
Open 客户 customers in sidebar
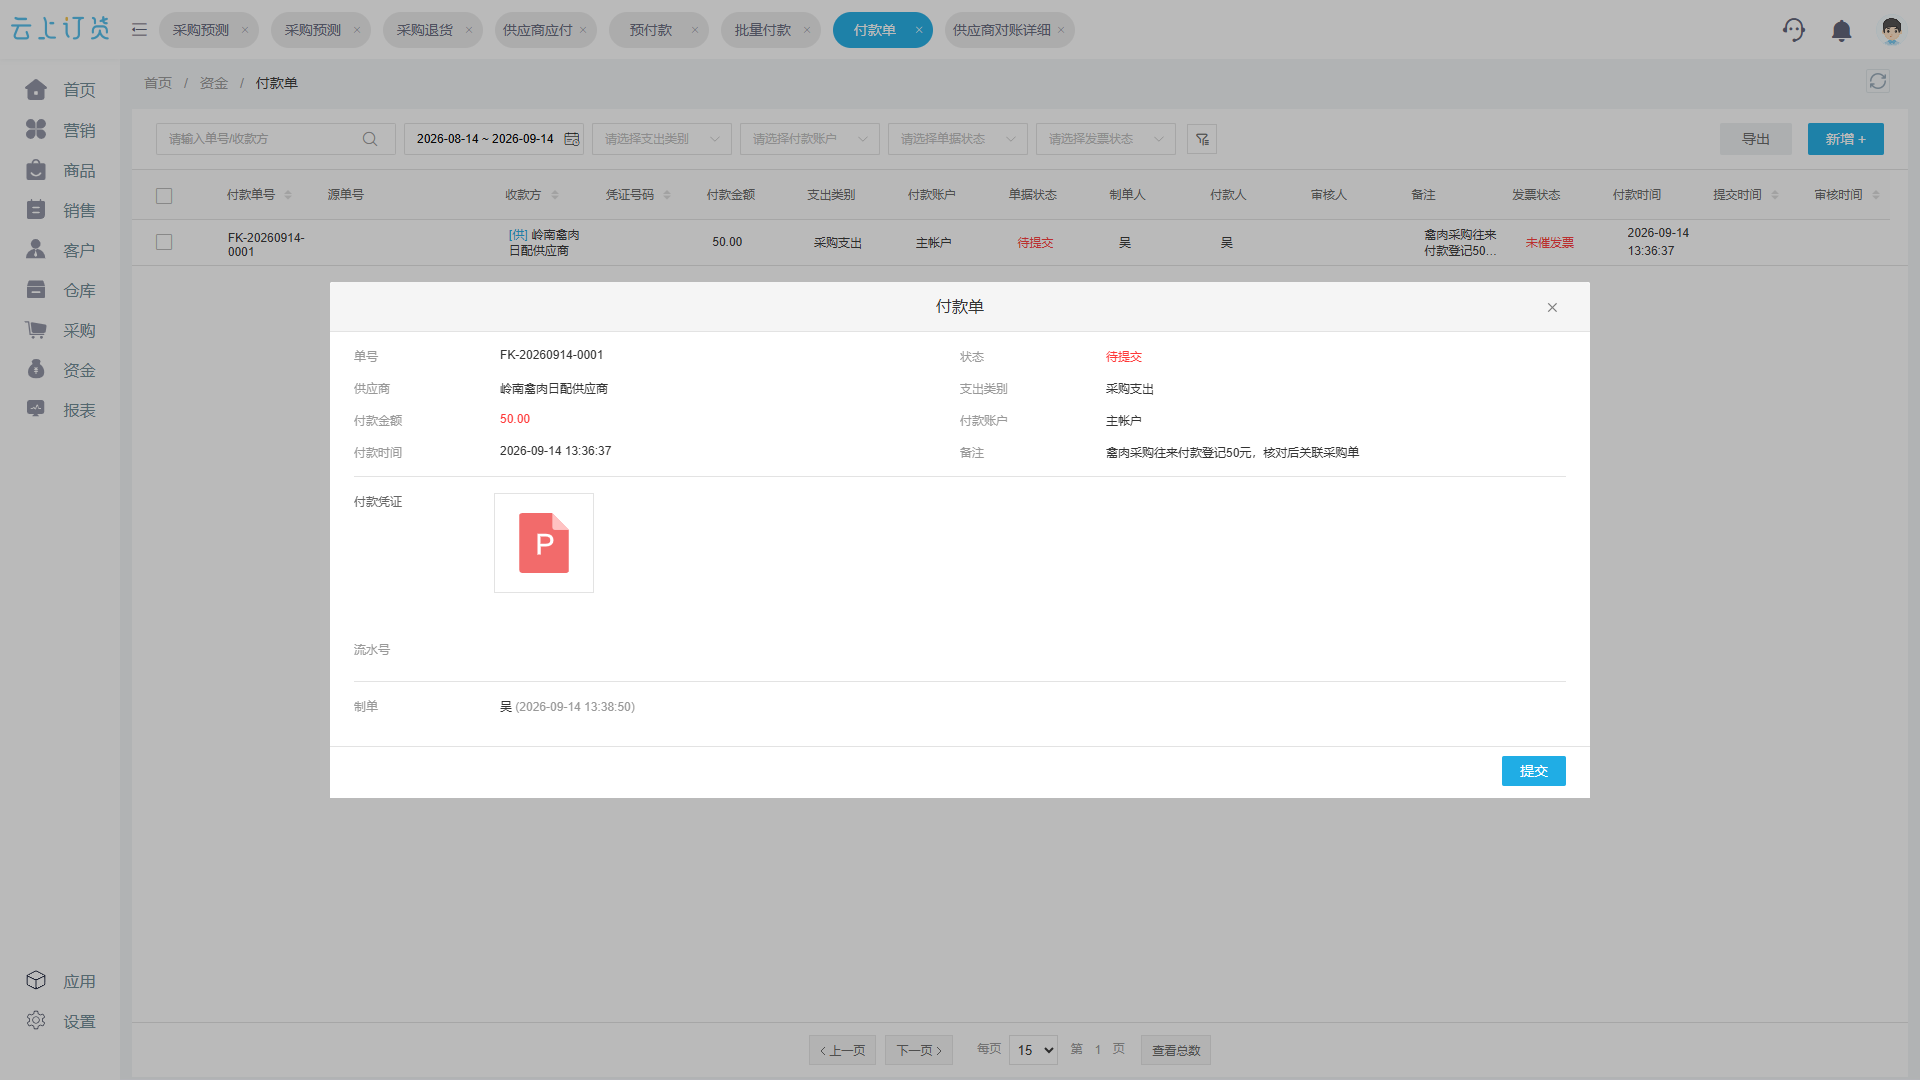60,250
